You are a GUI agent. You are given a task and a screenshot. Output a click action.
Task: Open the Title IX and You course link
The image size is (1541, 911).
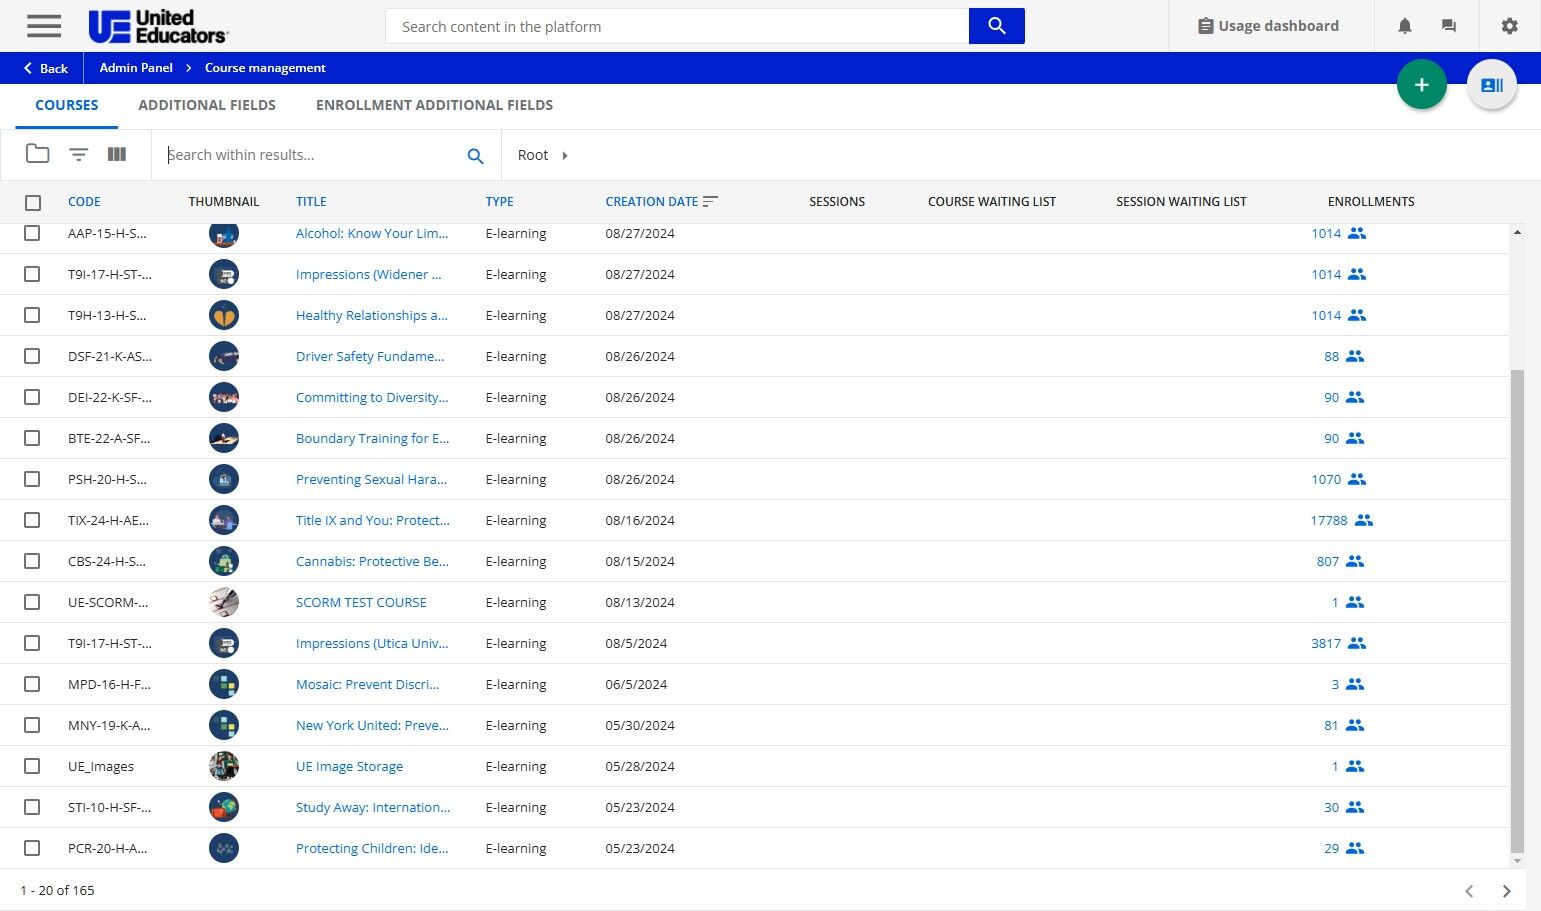[372, 520]
